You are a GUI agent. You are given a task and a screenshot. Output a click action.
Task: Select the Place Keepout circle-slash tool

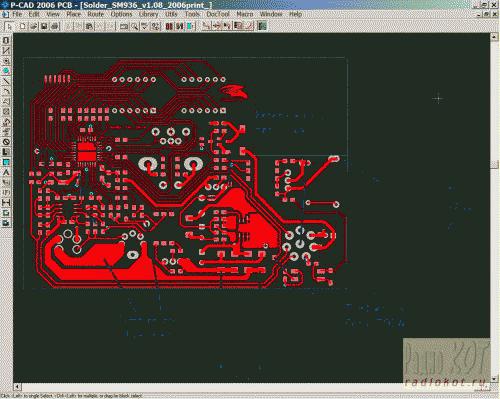(x=6, y=142)
